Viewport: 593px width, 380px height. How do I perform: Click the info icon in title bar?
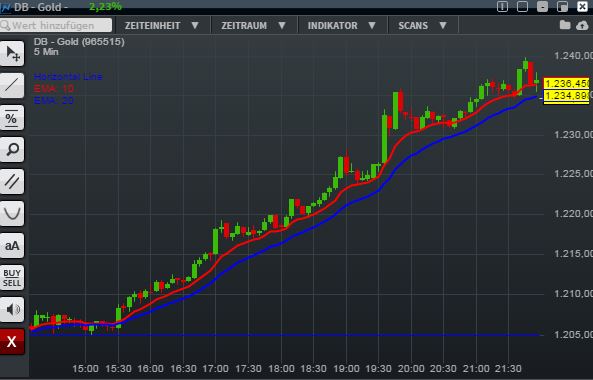coord(502,6)
